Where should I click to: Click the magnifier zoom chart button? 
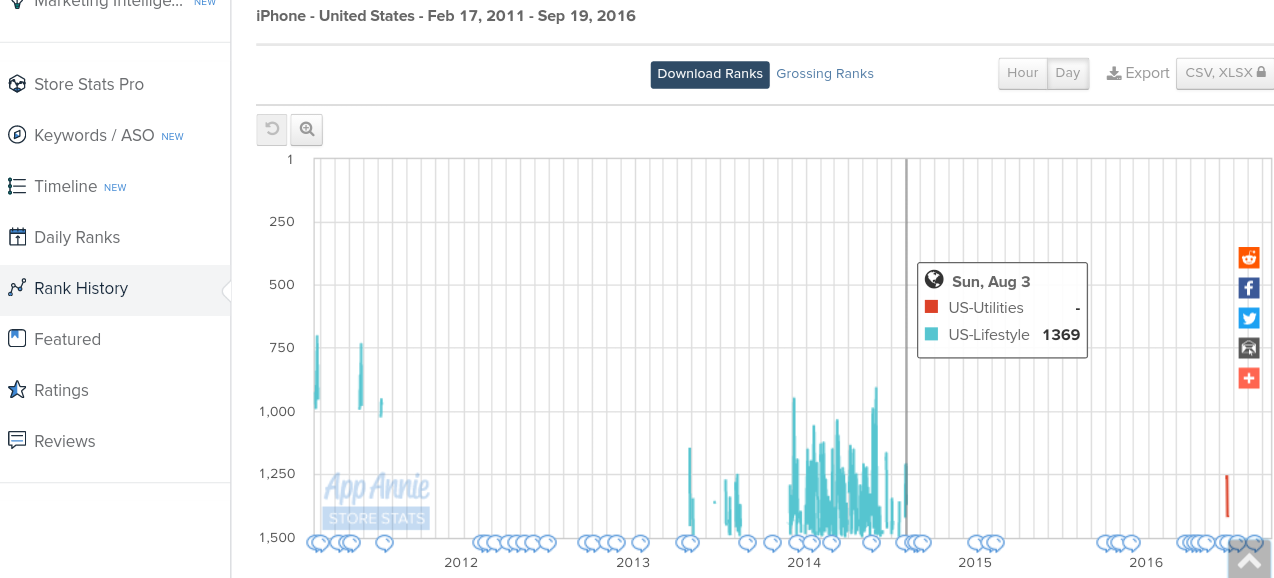pyautogui.click(x=307, y=130)
